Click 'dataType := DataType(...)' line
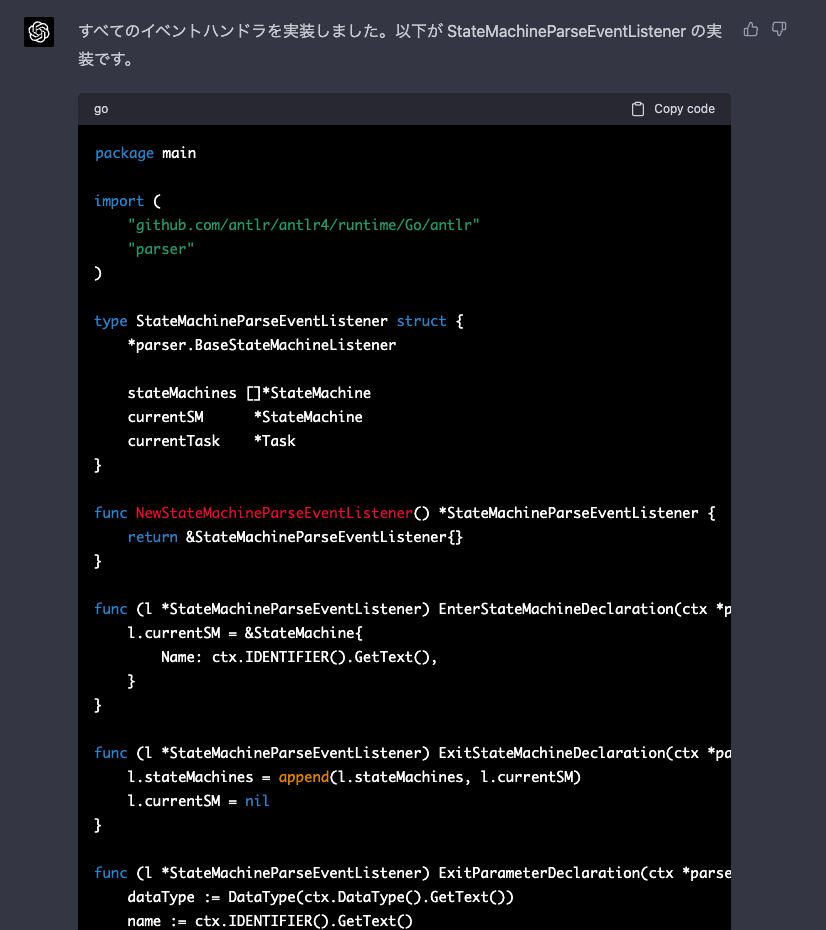The image size is (826, 930). pos(321,897)
